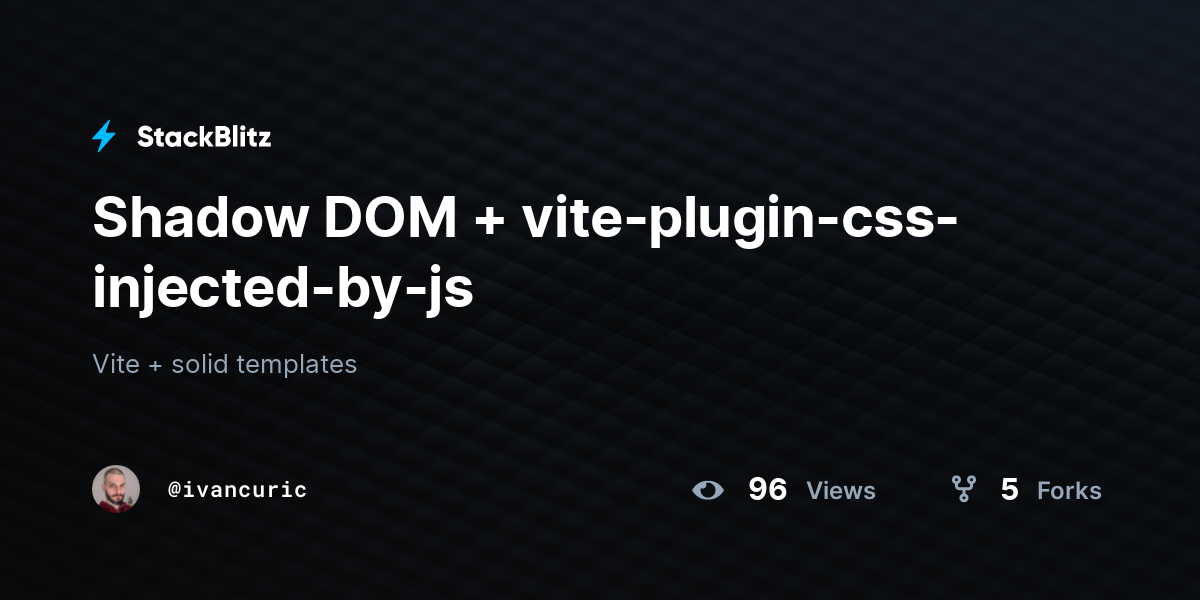Open the @ivancuric username link
The image size is (1200, 600).
[237, 490]
